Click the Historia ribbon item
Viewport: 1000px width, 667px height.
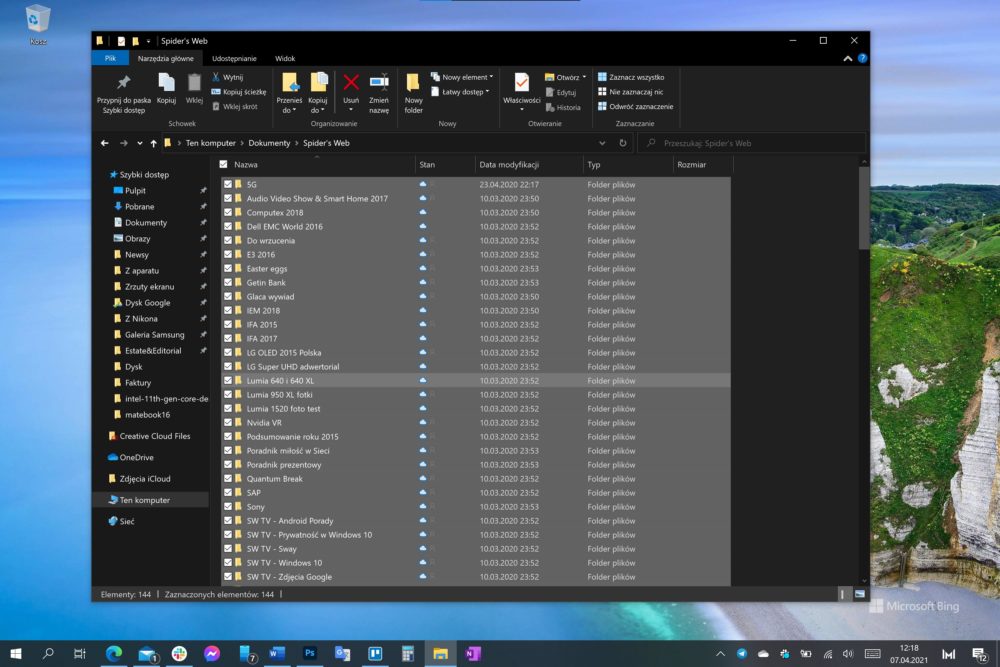[563, 107]
